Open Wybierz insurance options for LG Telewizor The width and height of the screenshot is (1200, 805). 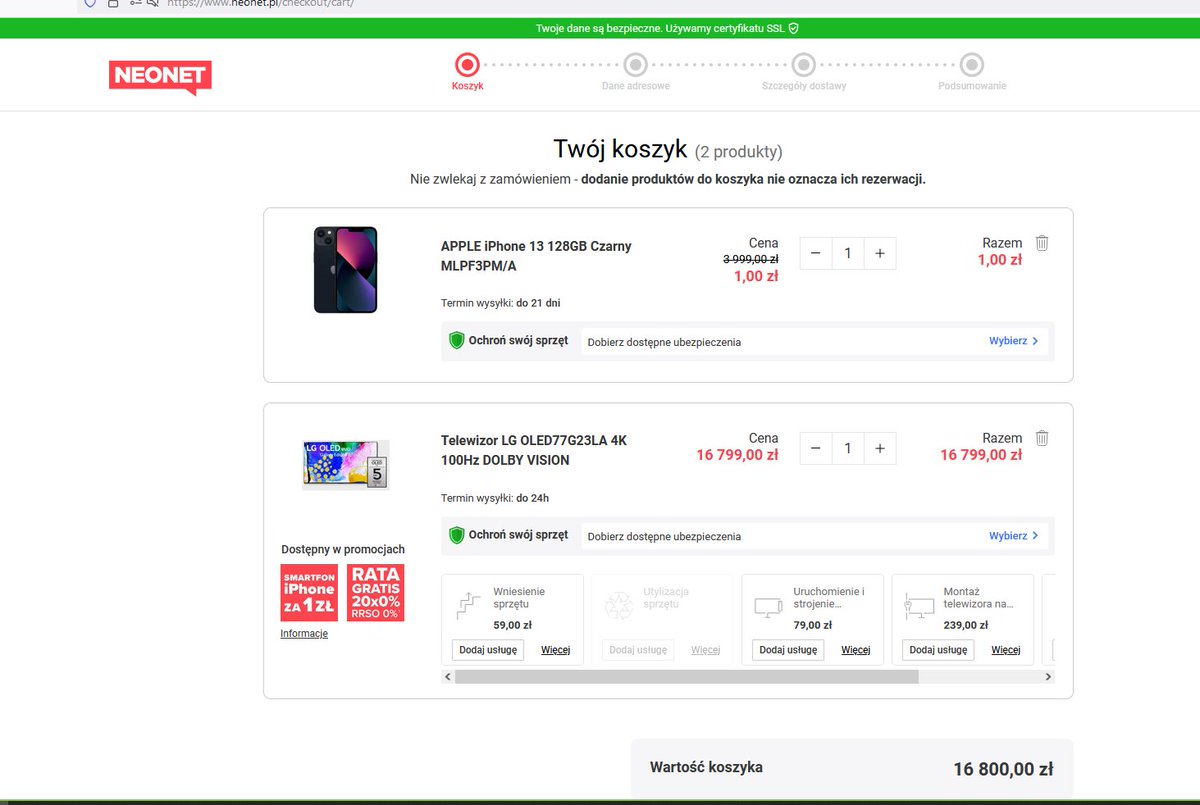pos(1013,536)
